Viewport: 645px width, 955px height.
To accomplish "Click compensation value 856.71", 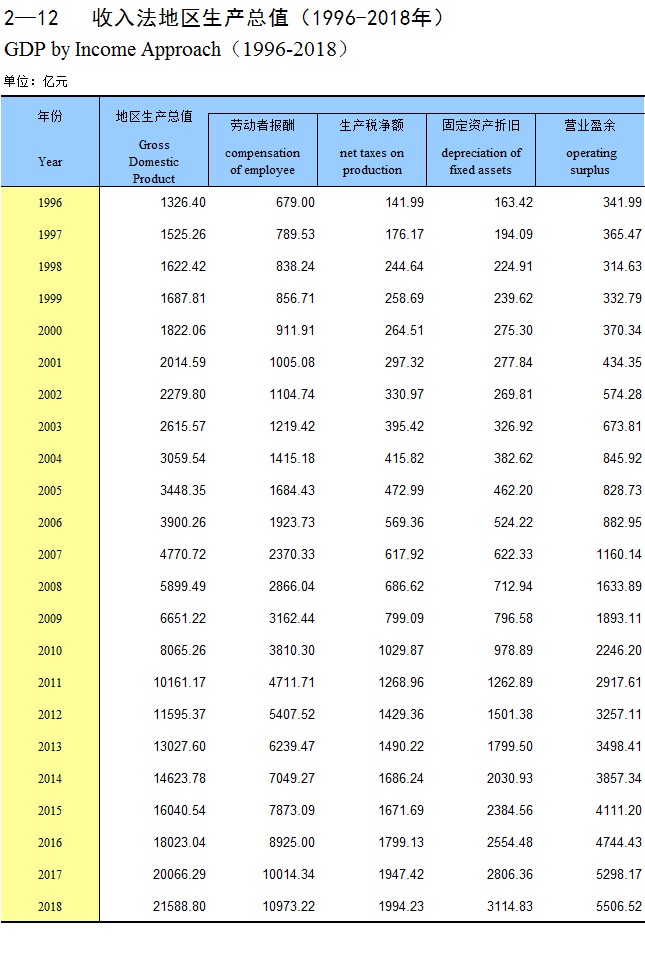I will point(295,298).
